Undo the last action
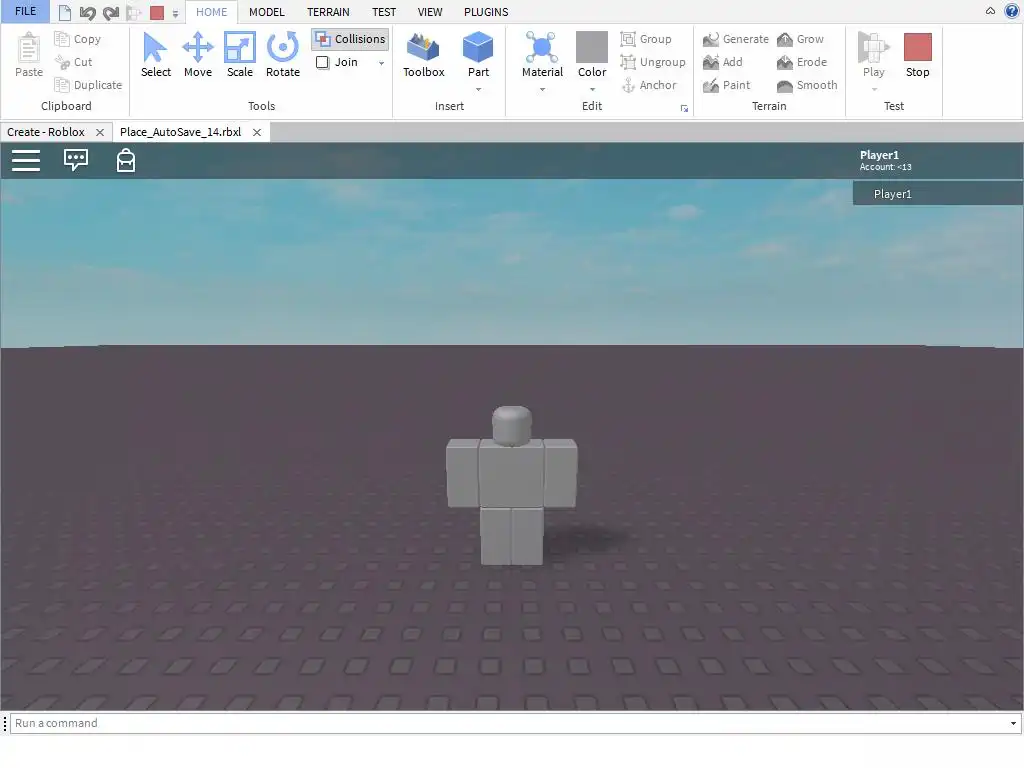 click(x=88, y=12)
